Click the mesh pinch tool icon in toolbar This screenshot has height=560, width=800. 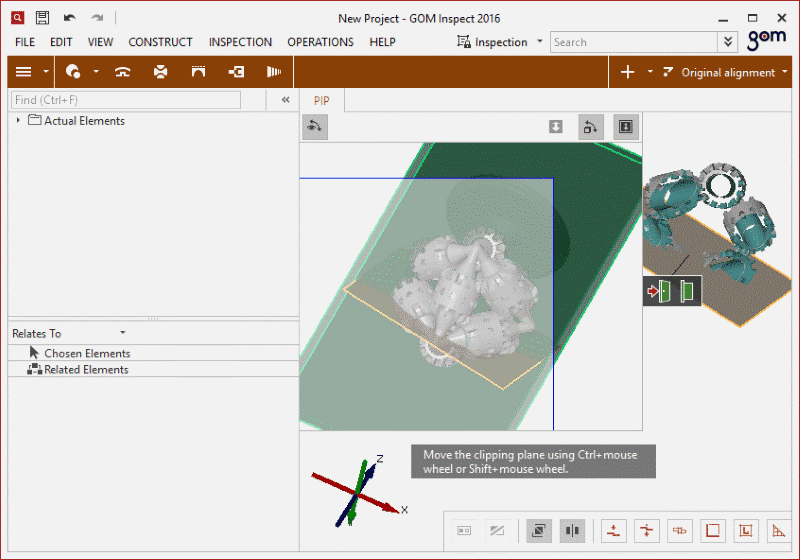[x=161, y=72]
